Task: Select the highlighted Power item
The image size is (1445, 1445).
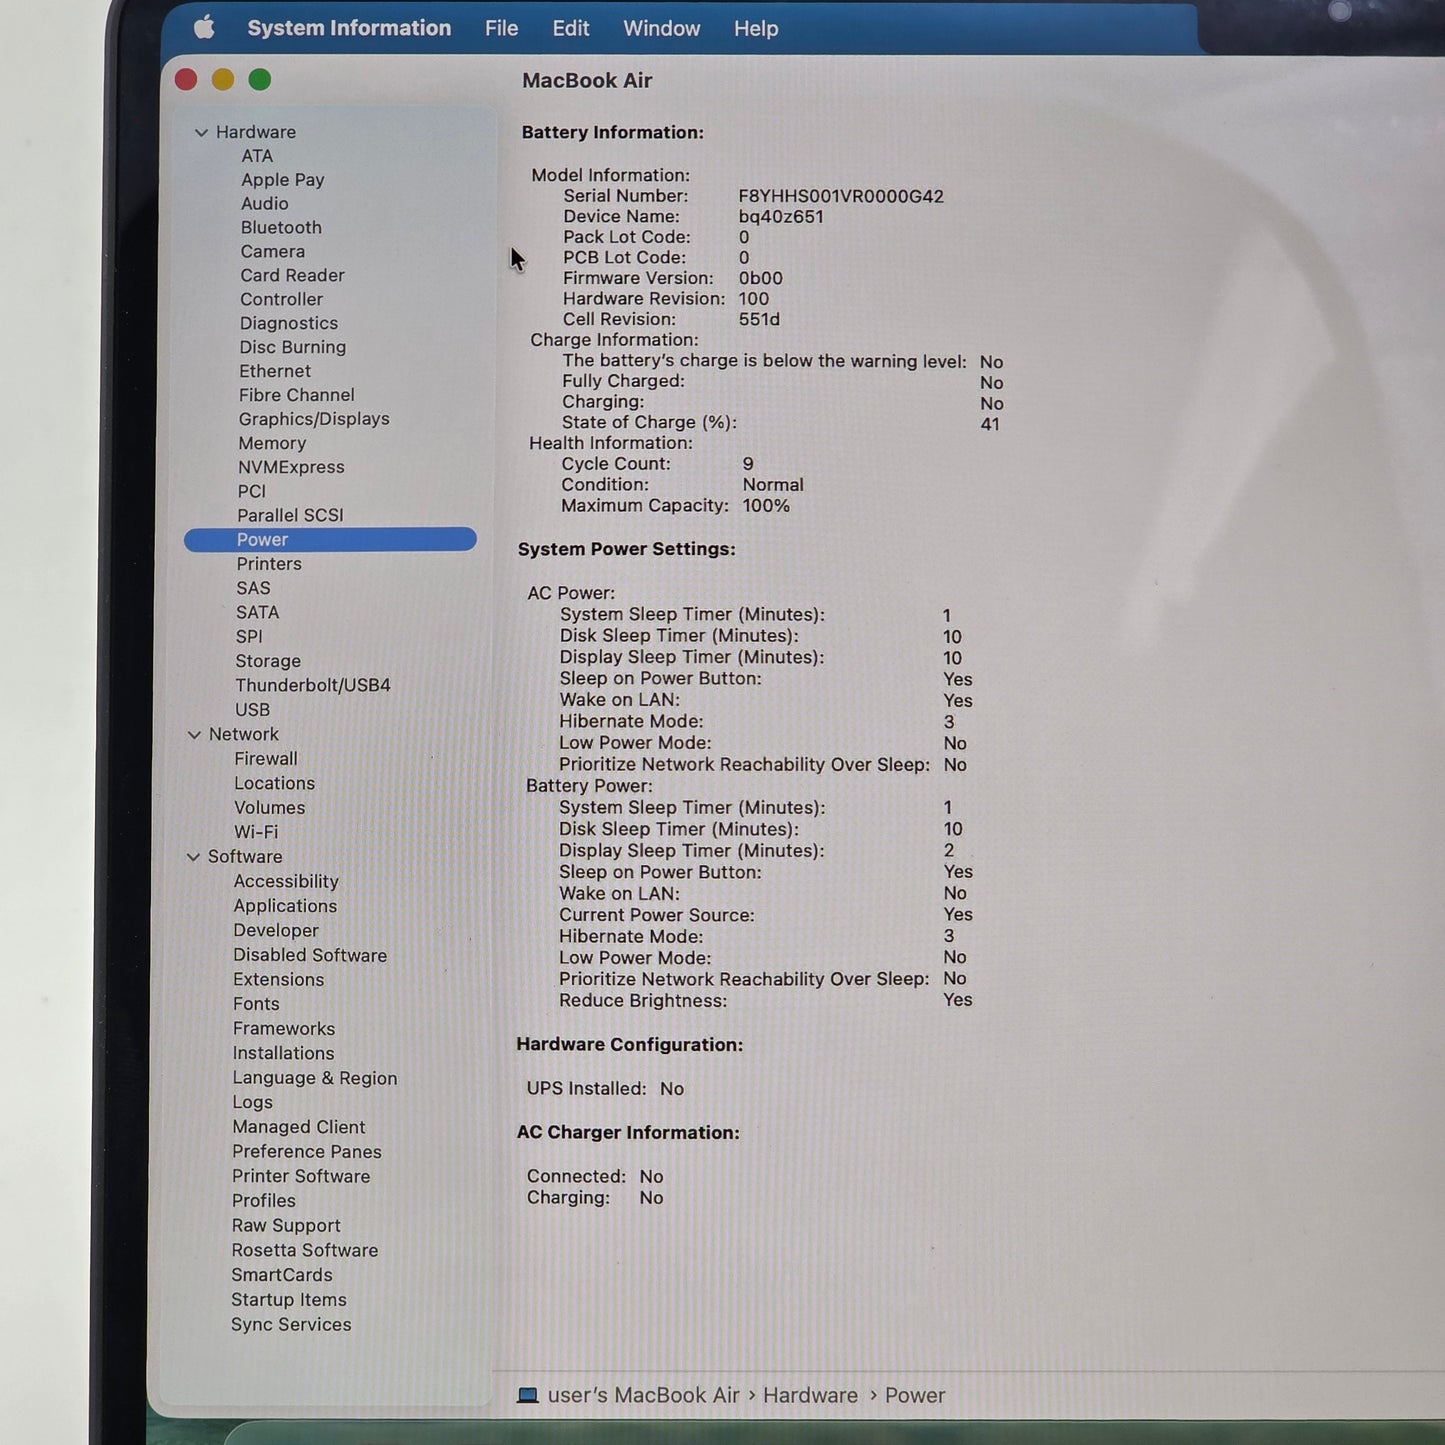Action: tap(330, 539)
